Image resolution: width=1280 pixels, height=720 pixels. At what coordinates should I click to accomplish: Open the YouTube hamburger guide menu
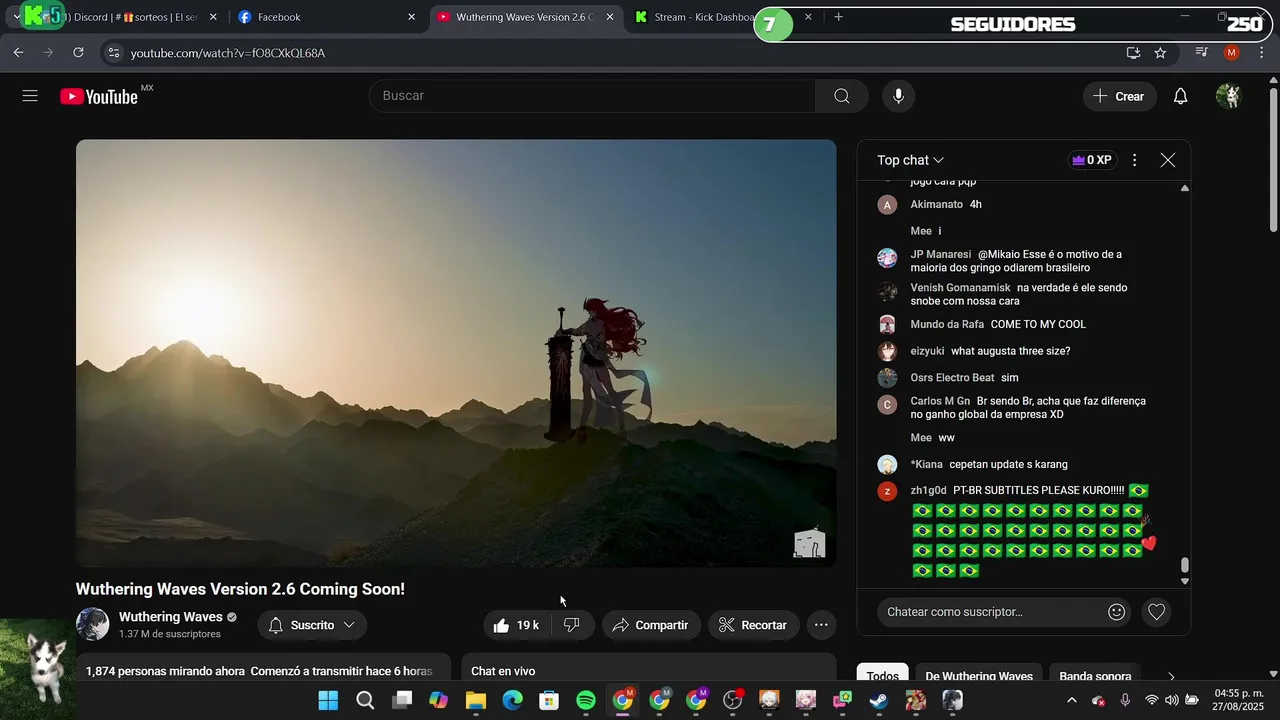coord(30,96)
